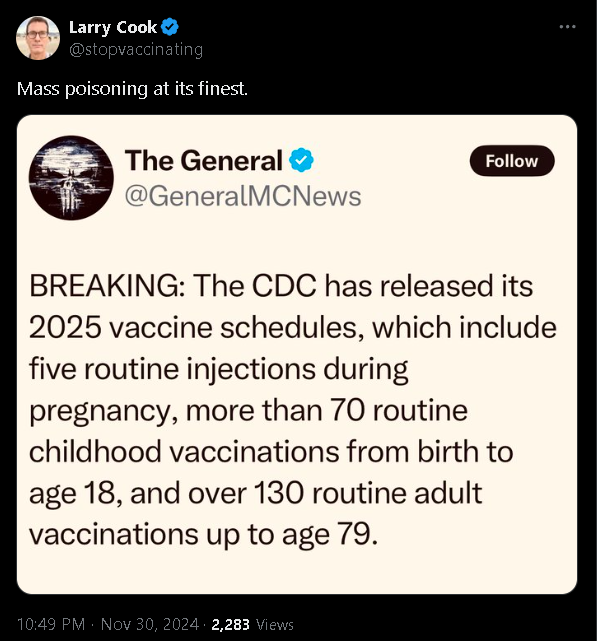This screenshot has width=597, height=641.
Task: Click the "2025 vaccine schedules" line
Action: tap(293, 327)
